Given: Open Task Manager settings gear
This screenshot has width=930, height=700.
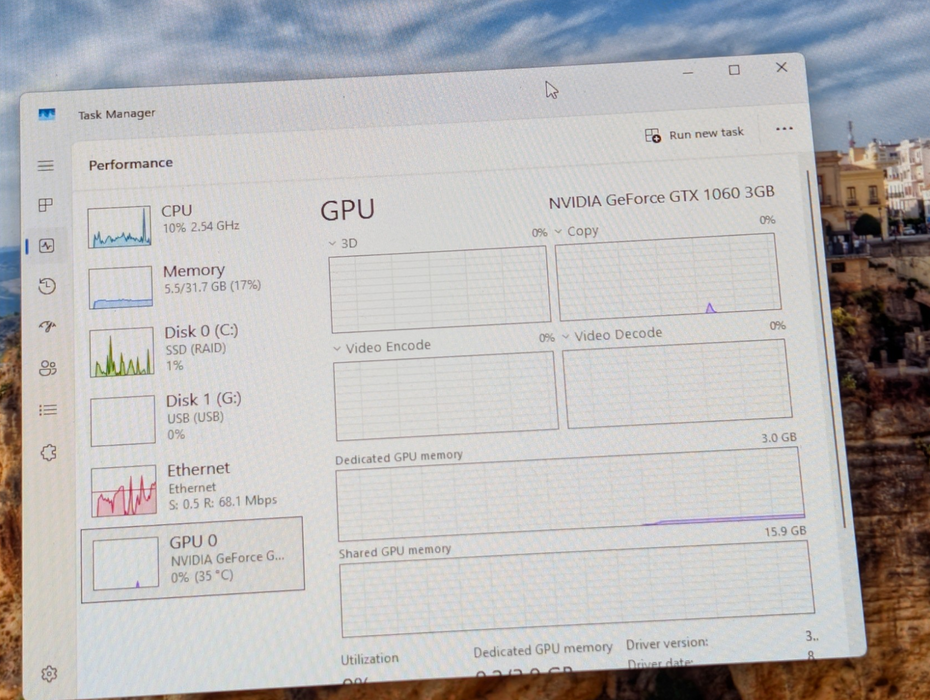Looking at the screenshot, I should pos(49,674).
